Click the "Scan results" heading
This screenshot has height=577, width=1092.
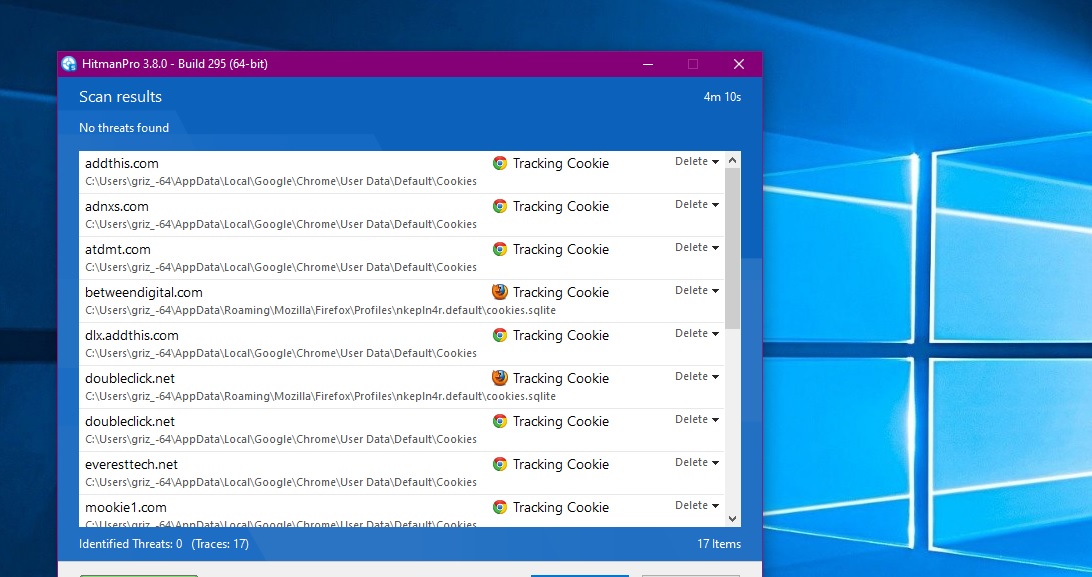click(120, 97)
